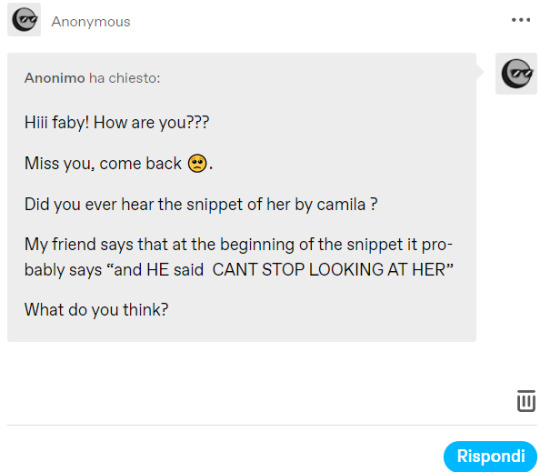Click the 'Hiii faby! How are you???' line

[x=117, y=123]
